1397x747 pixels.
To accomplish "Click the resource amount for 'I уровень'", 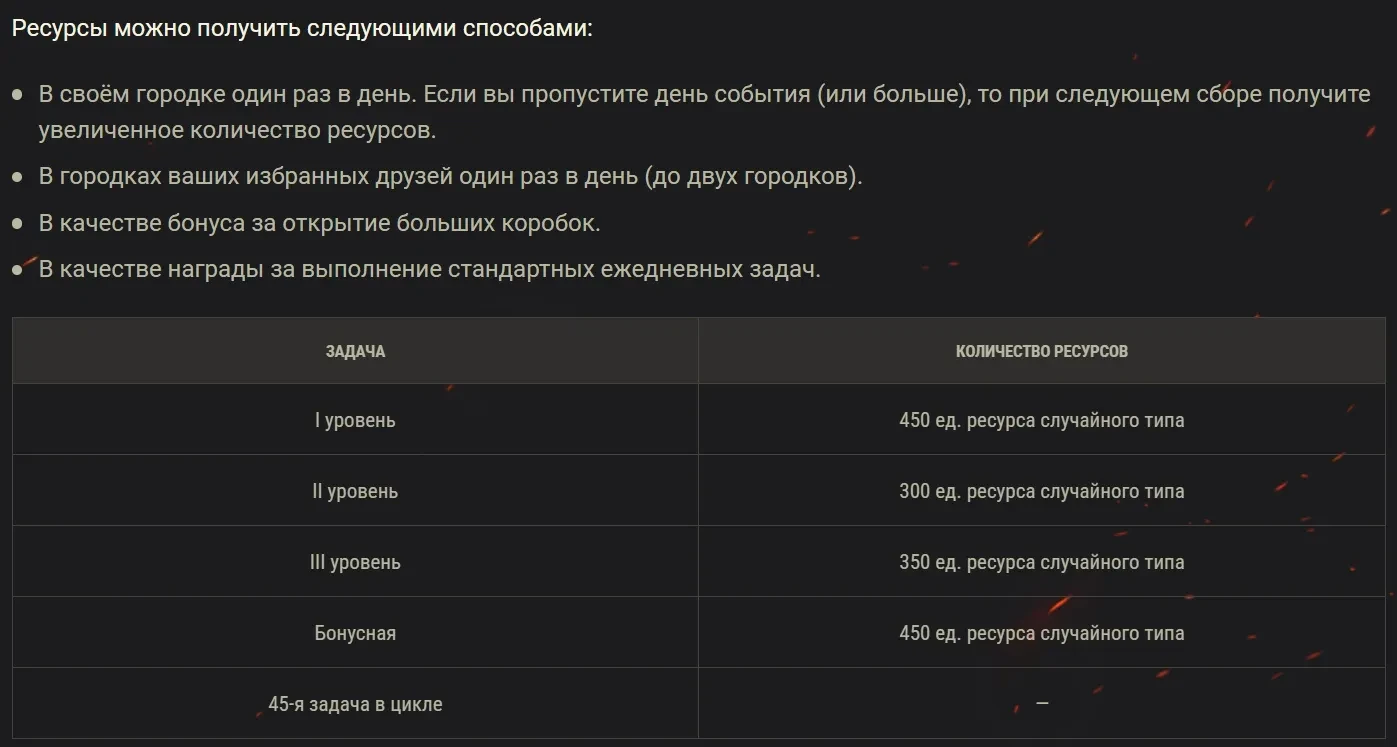I will pyautogui.click(x=1041, y=420).
